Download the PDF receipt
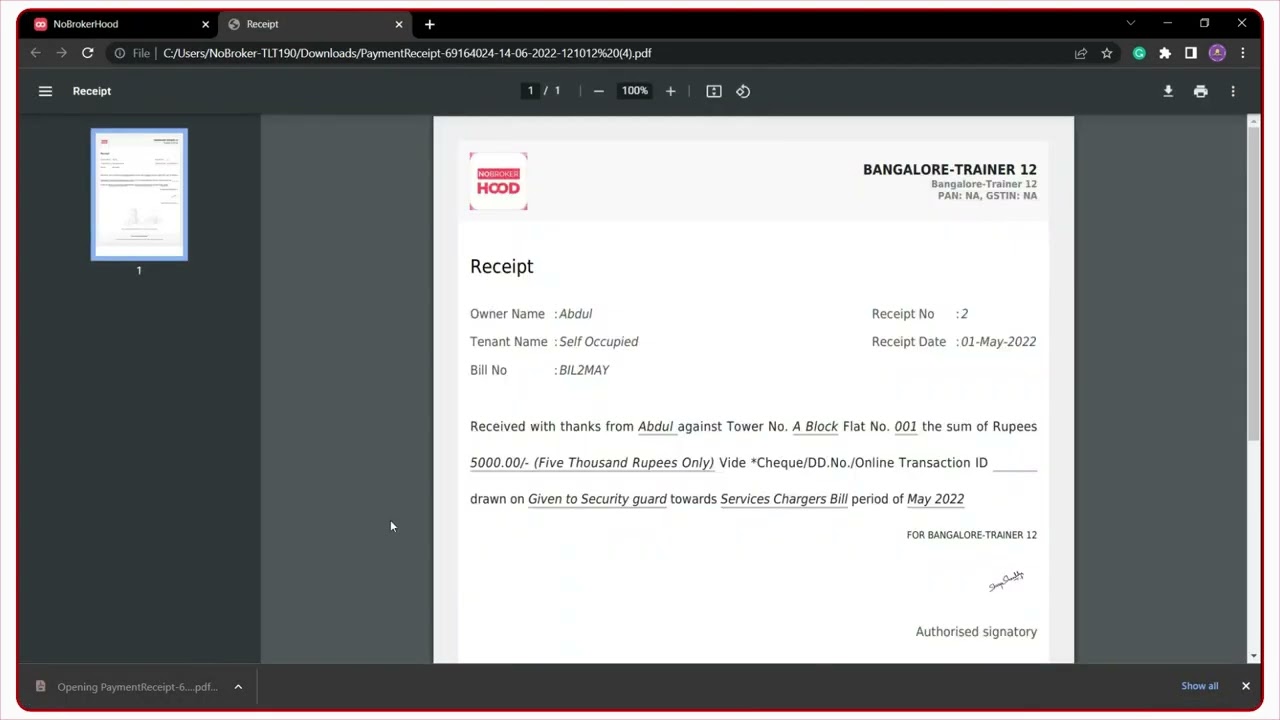The image size is (1280, 720). click(1168, 91)
